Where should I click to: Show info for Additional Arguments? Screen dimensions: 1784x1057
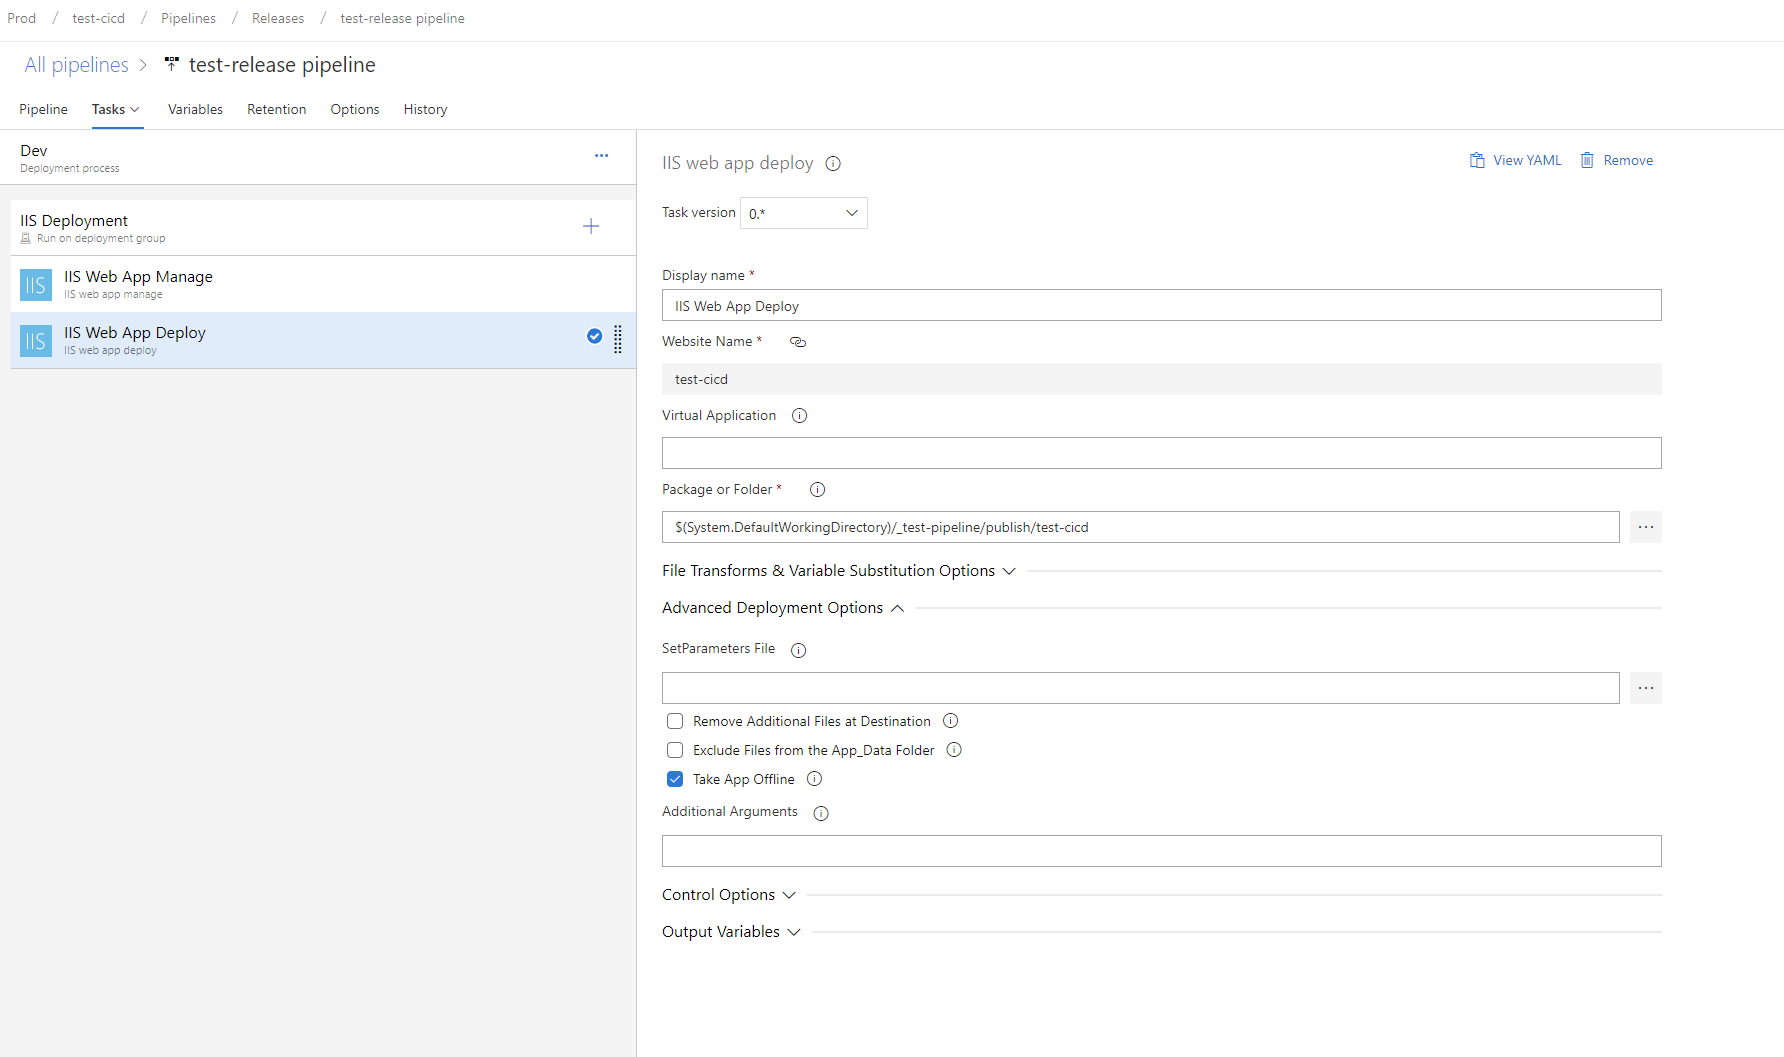pos(821,814)
